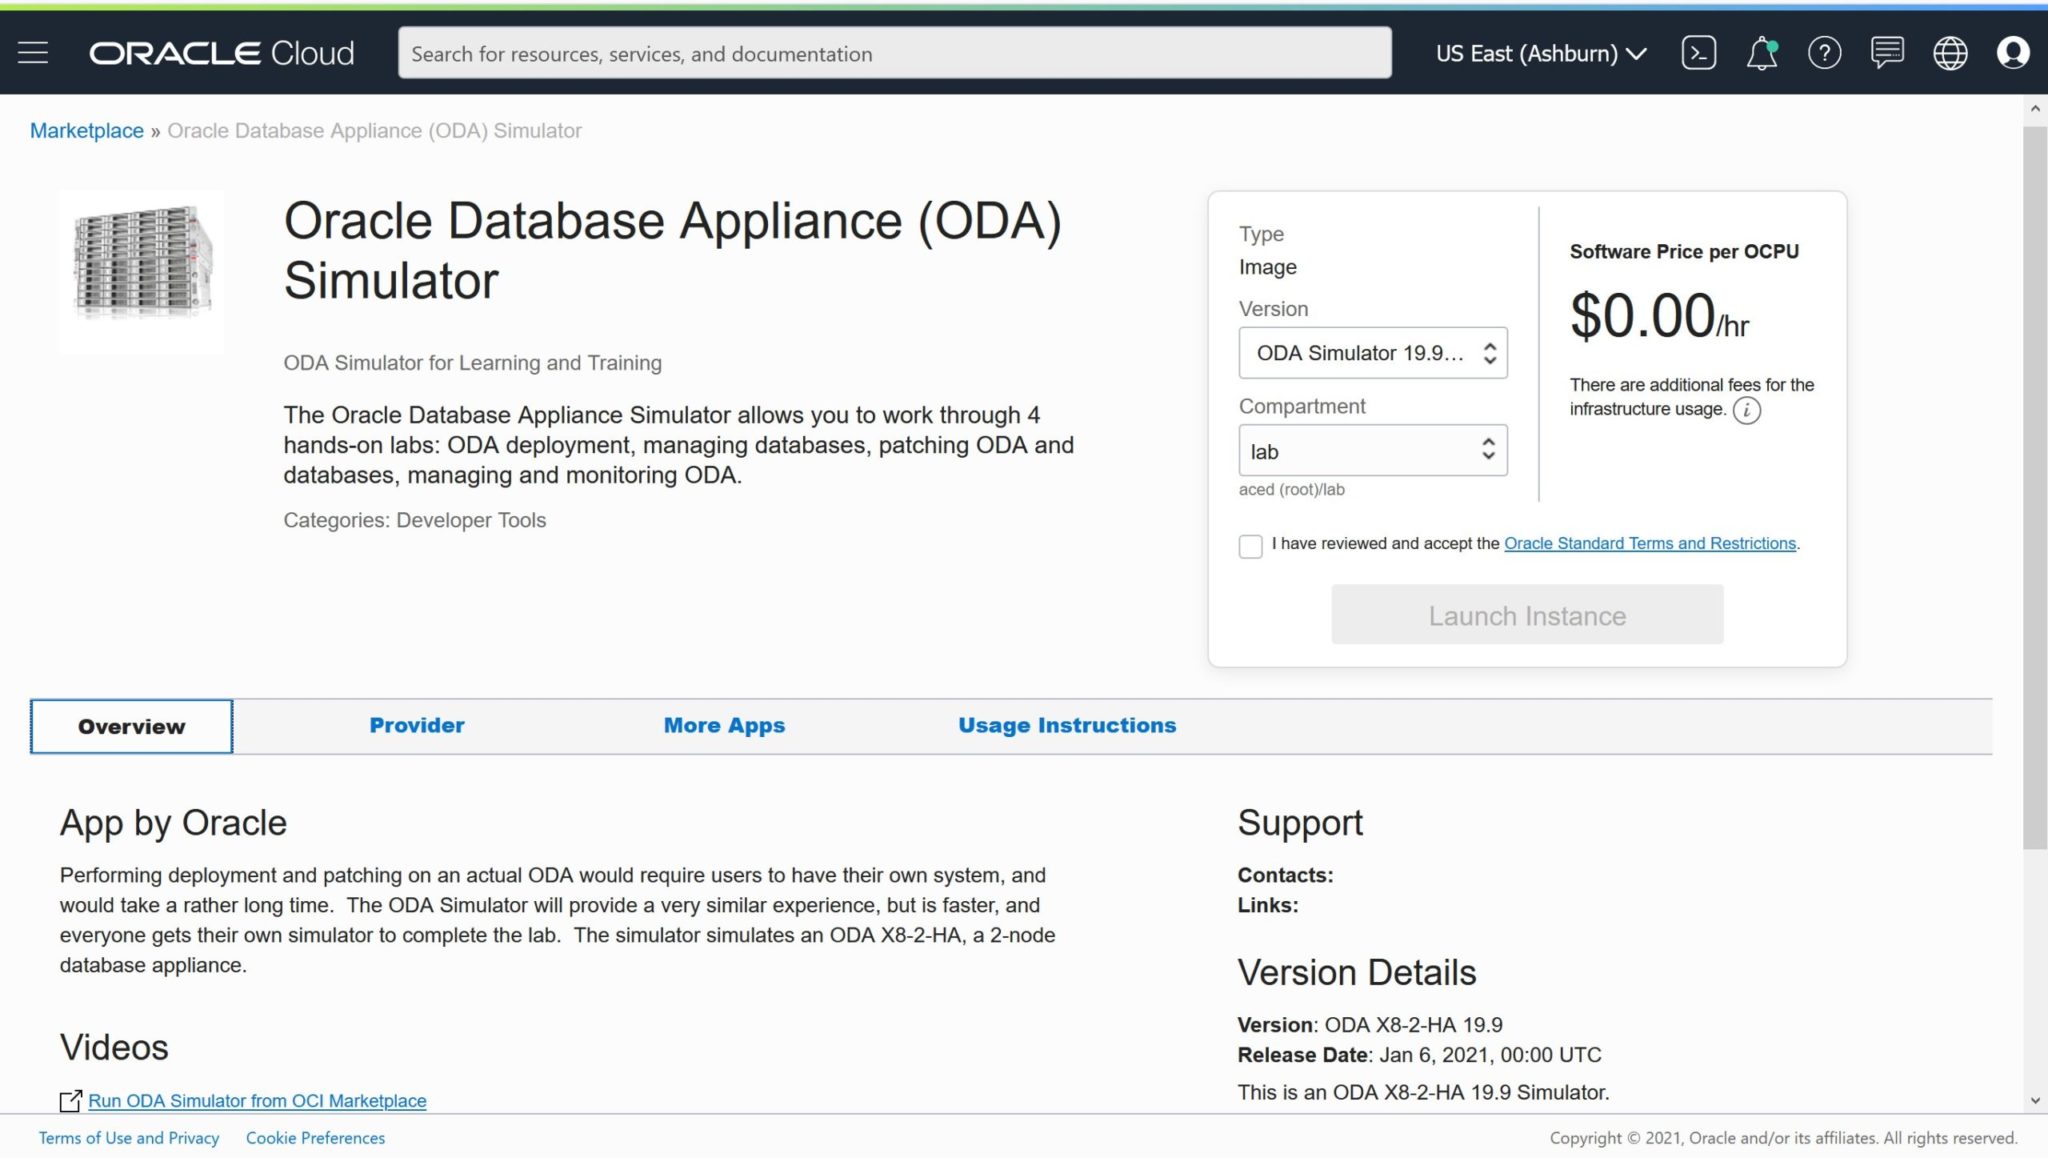This screenshot has width=2048, height=1158.
Task: Click the 'aced (root)/lab' compartment path text
Action: point(1291,489)
